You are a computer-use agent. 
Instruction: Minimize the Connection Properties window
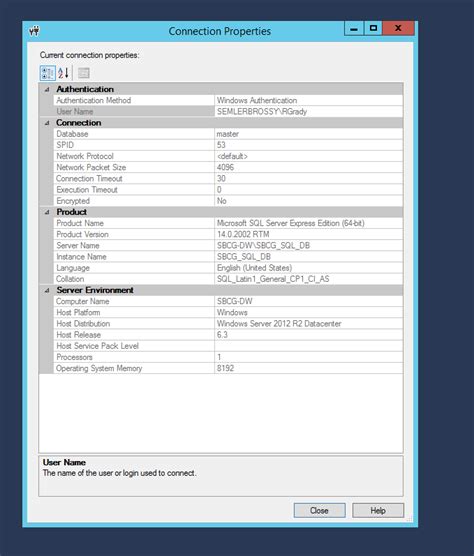(x=354, y=28)
